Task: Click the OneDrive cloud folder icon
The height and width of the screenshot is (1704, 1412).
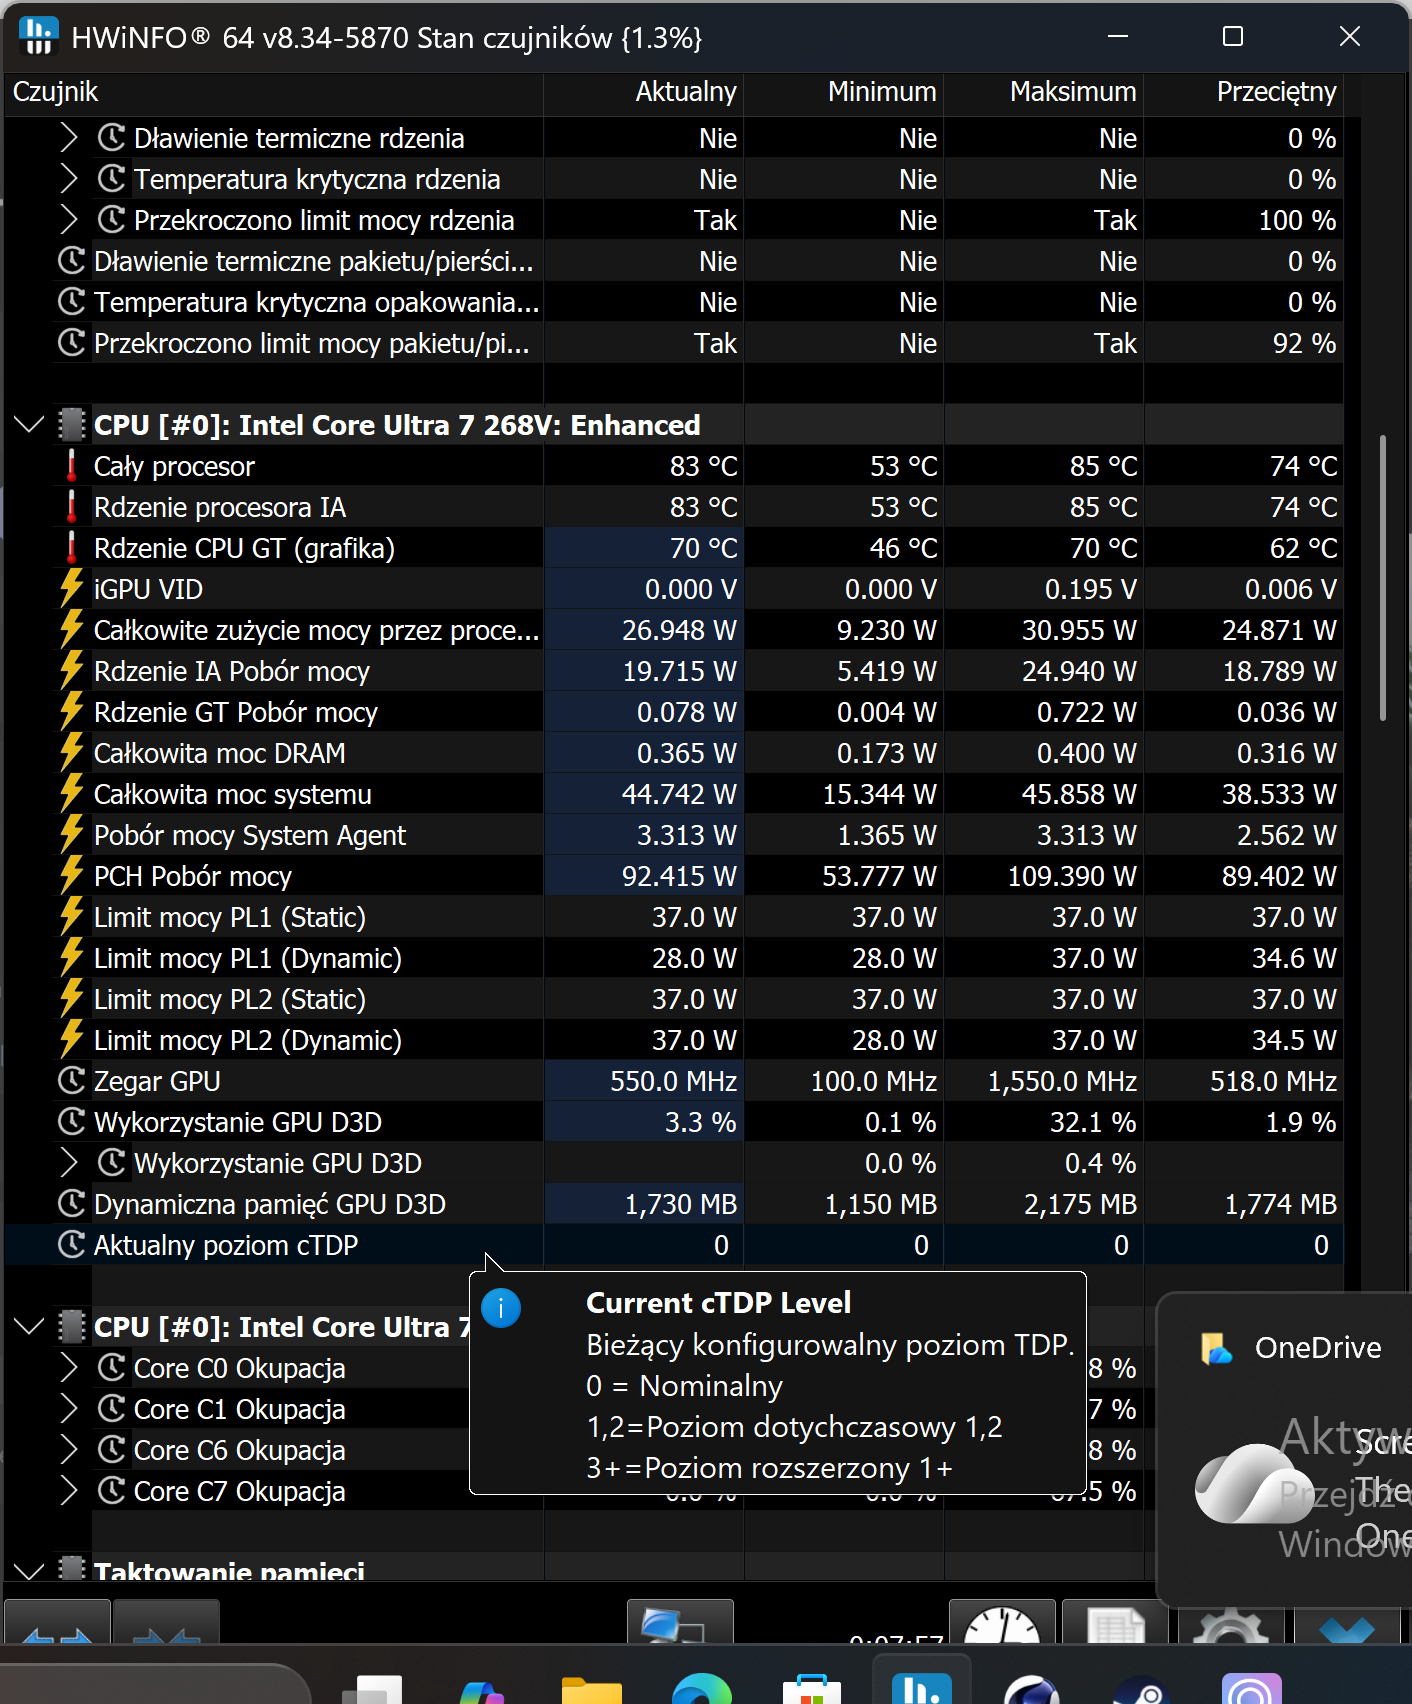Action: click(1217, 1348)
